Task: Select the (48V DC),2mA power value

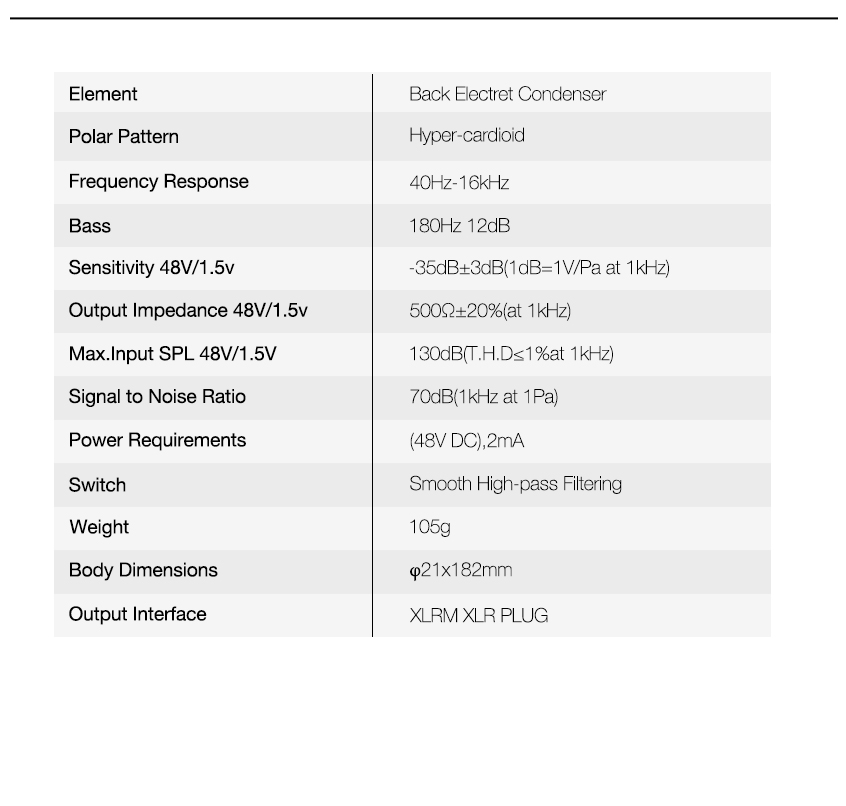Action: 467,441
